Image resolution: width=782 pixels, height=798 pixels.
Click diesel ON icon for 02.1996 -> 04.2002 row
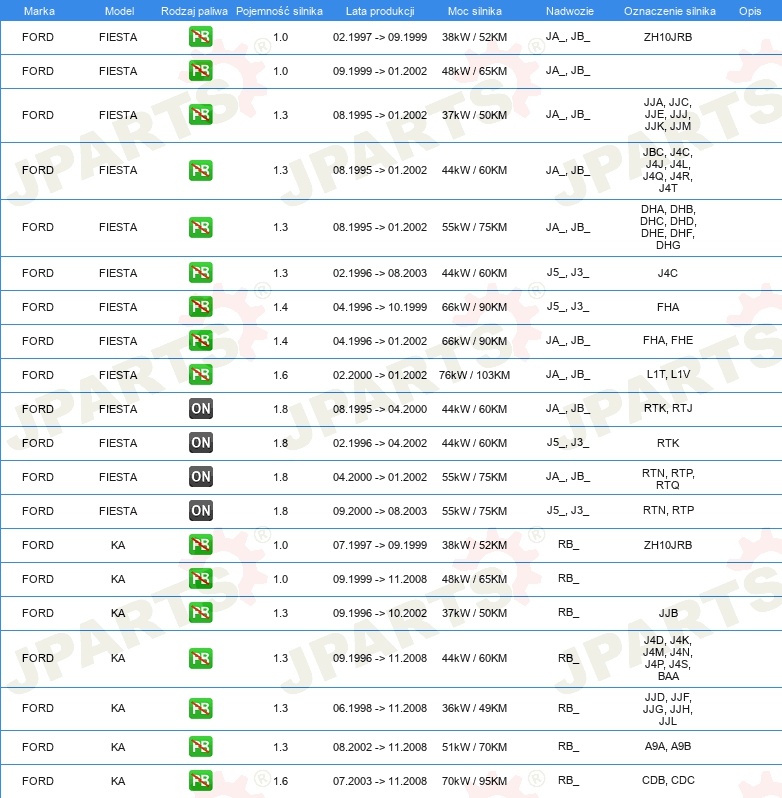coord(200,443)
